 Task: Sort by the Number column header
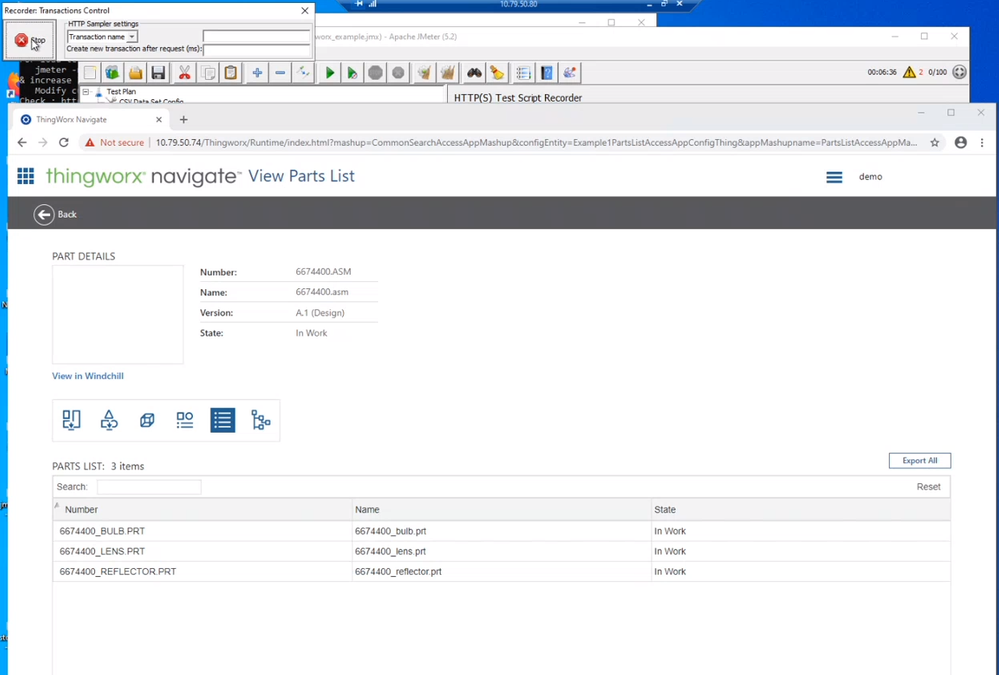click(x=203, y=510)
